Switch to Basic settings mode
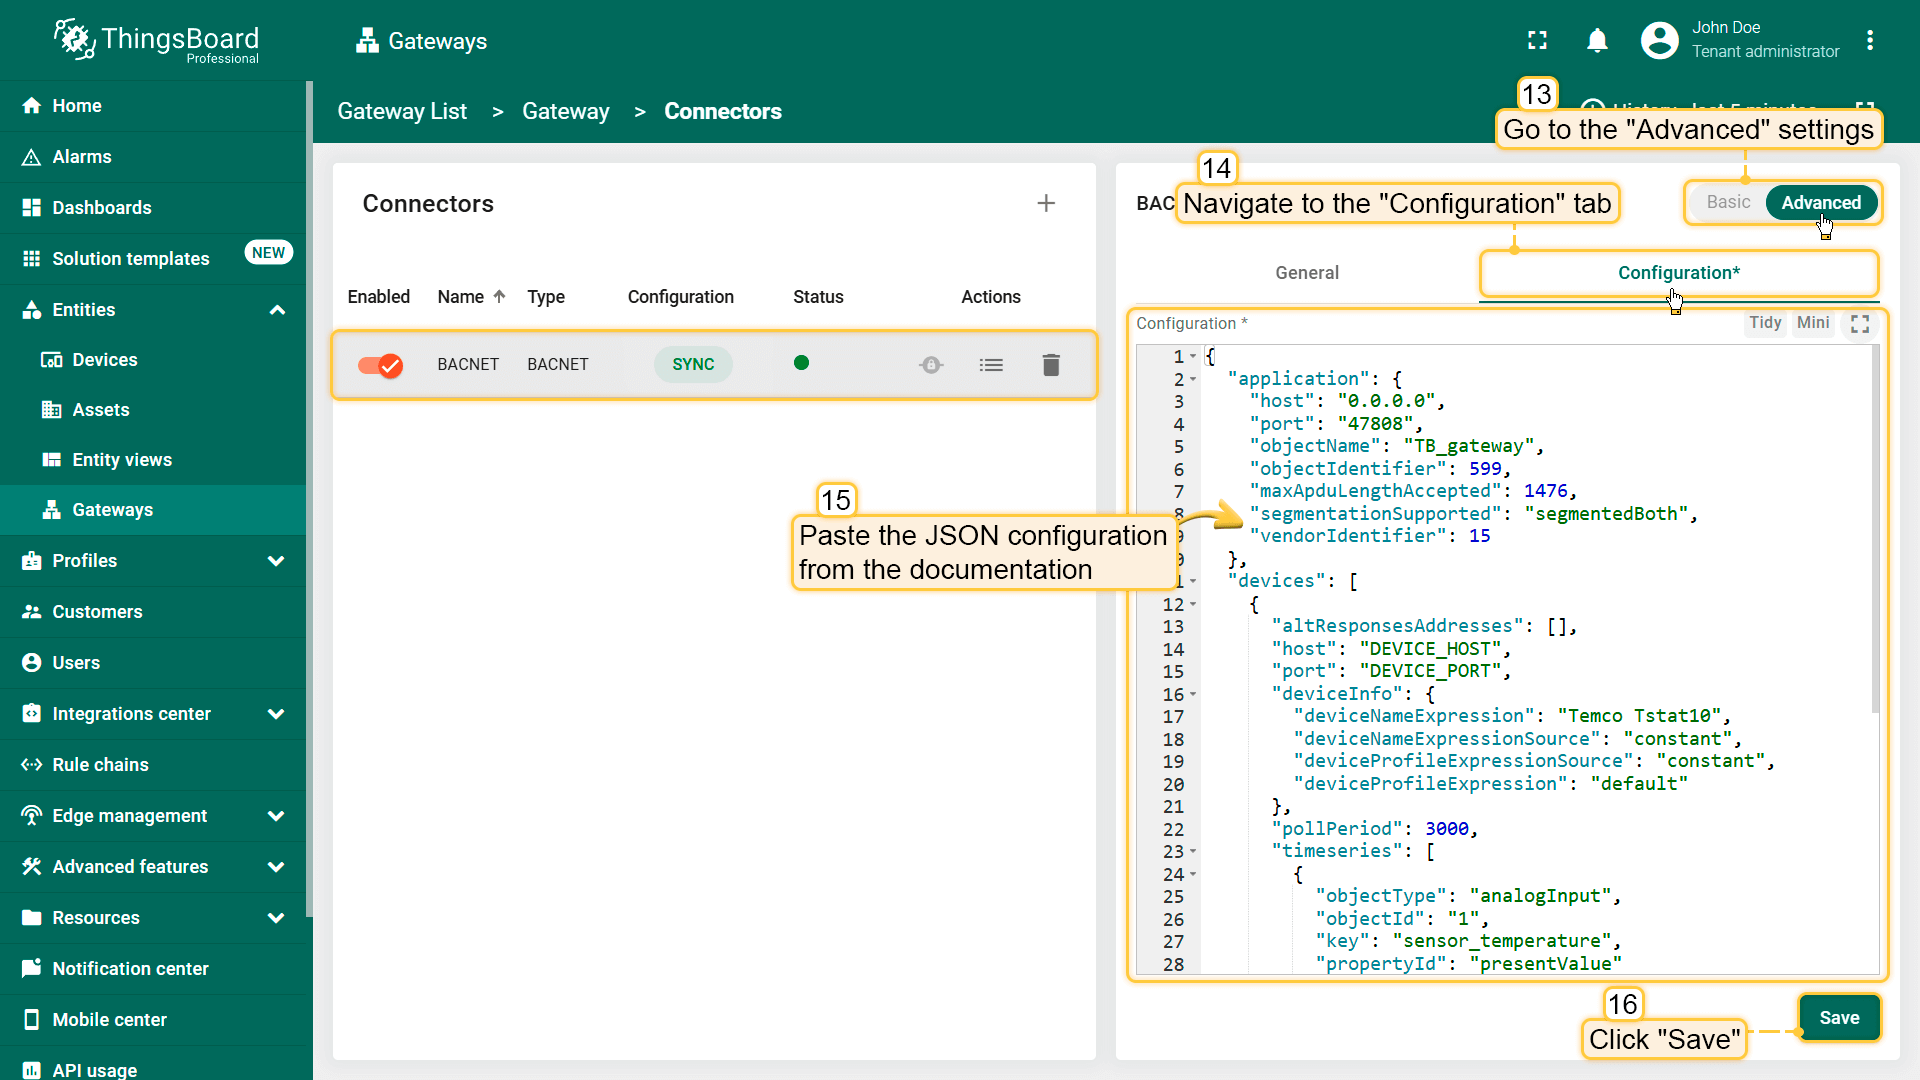This screenshot has width=1920, height=1080. [x=1727, y=203]
